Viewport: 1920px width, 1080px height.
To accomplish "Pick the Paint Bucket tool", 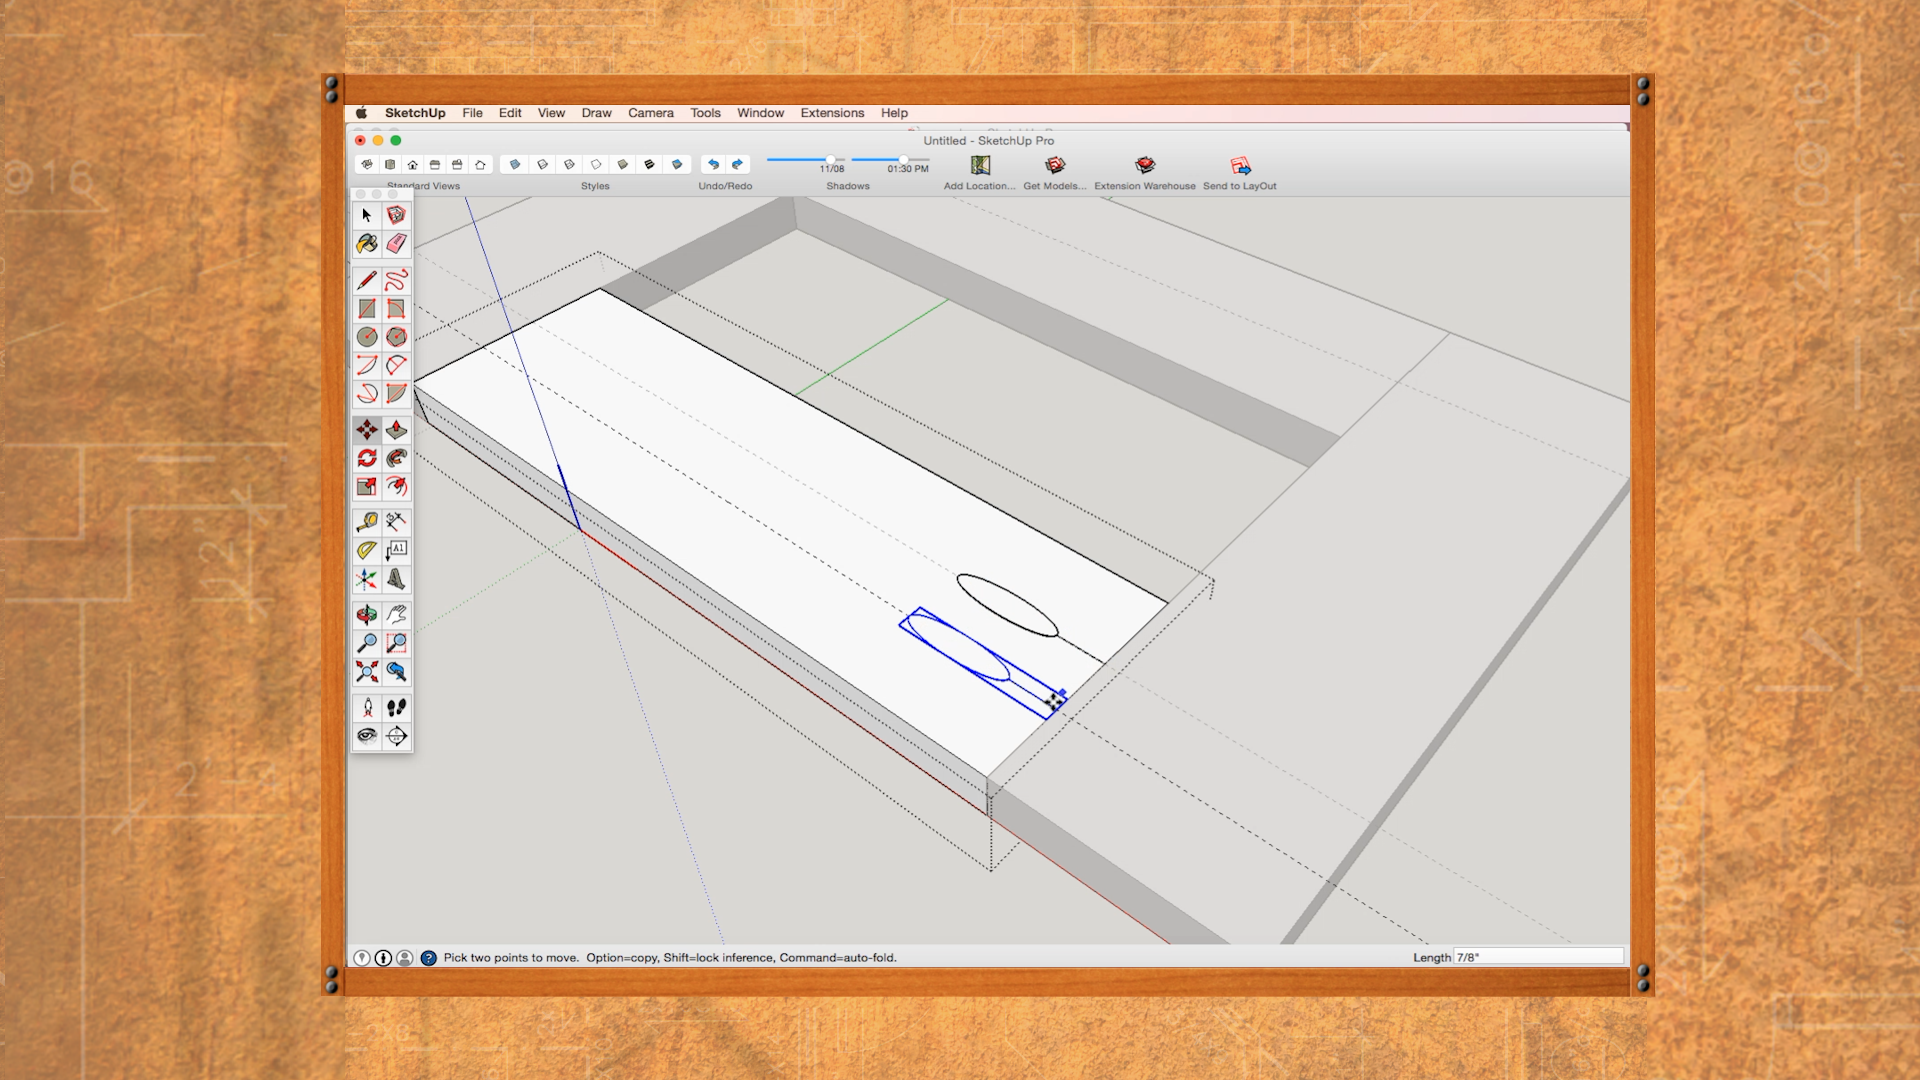I will (x=367, y=244).
